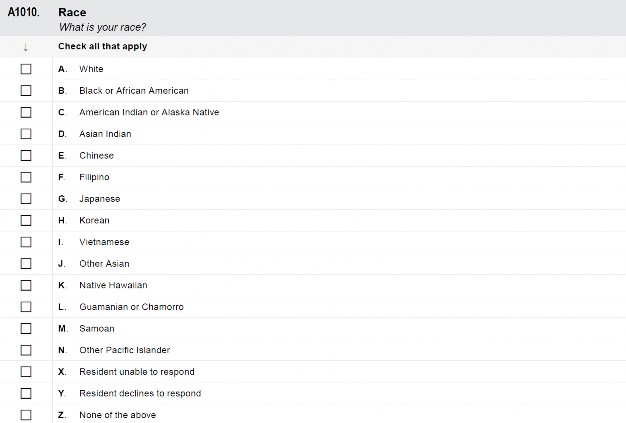The height and width of the screenshot is (423, 626).
Task: Check the Other Asian checkbox
Action: click(x=26, y=263)
